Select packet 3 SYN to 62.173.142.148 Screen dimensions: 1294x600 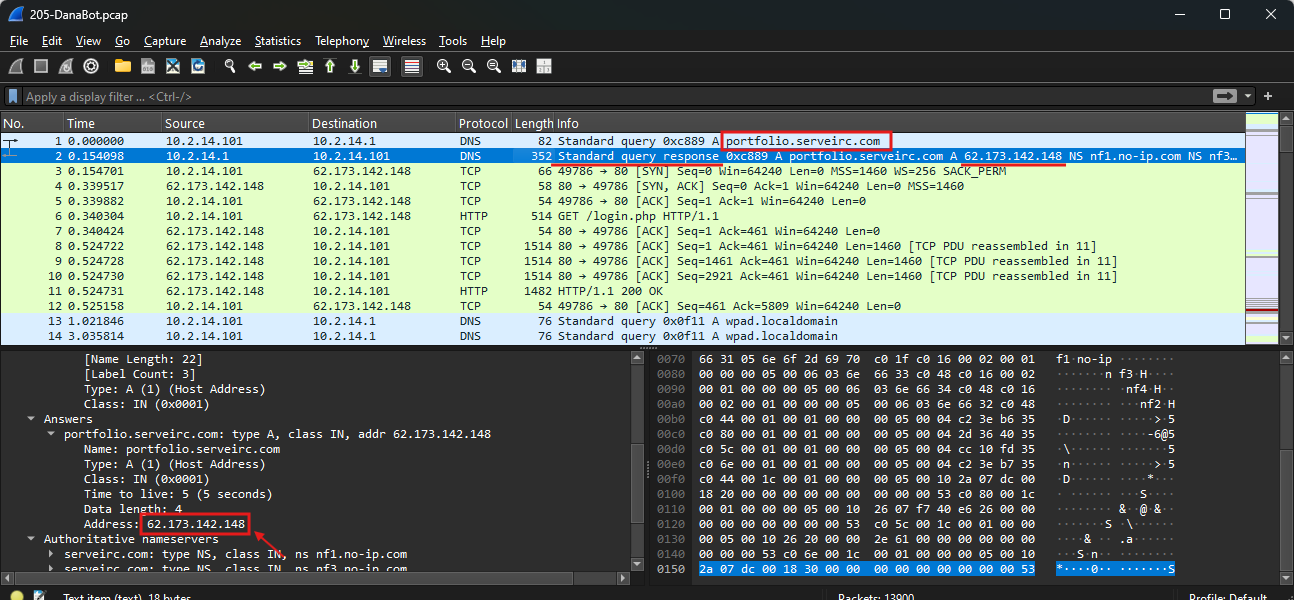coord(622,171)
